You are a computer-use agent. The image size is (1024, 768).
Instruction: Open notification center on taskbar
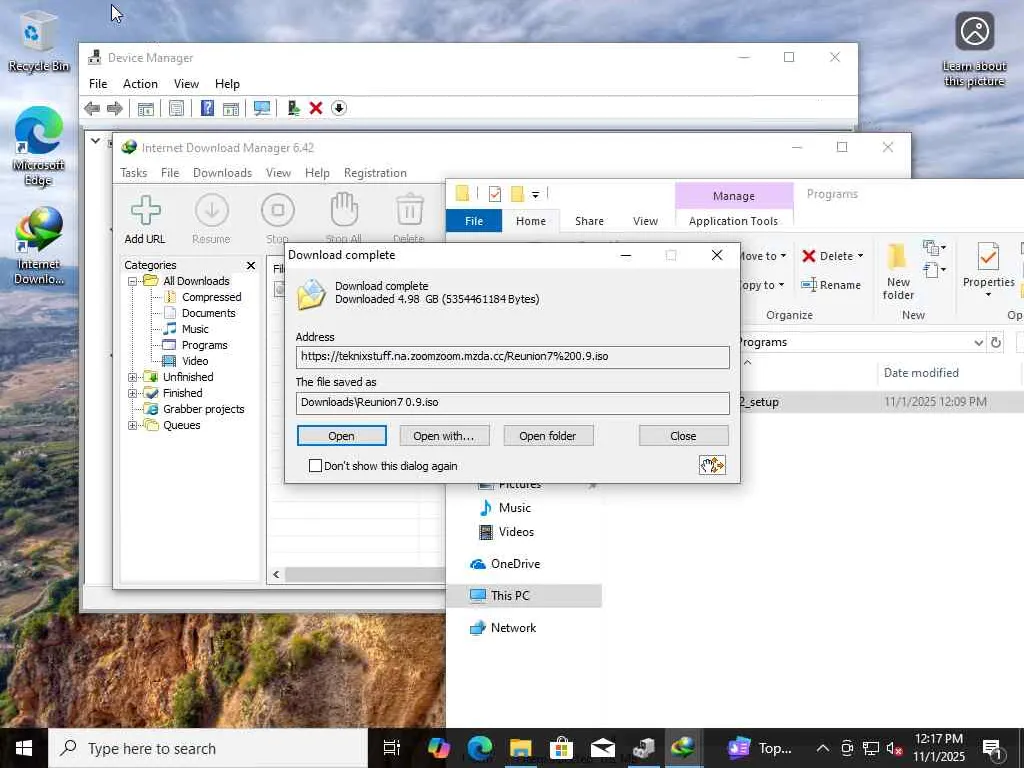coord(991,748)
